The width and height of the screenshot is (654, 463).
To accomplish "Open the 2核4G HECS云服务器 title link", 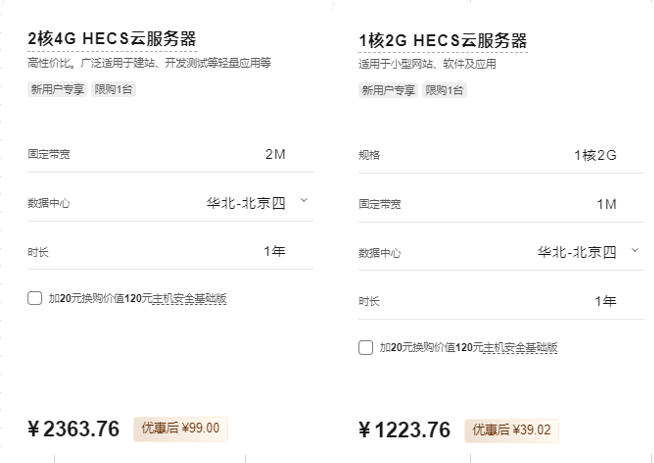I will (x=112, y=38).
